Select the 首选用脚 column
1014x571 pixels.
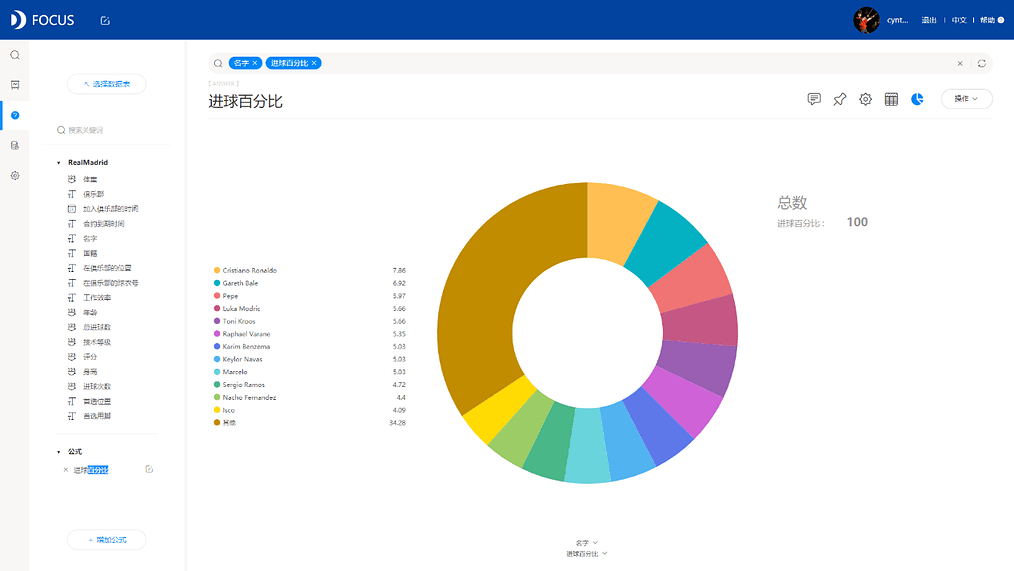click(97, 416)
